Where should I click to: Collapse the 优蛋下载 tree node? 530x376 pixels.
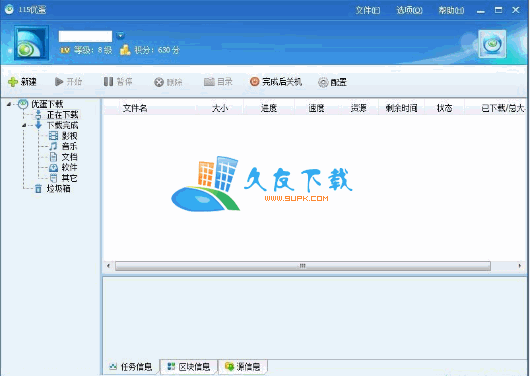coord(8,104)
